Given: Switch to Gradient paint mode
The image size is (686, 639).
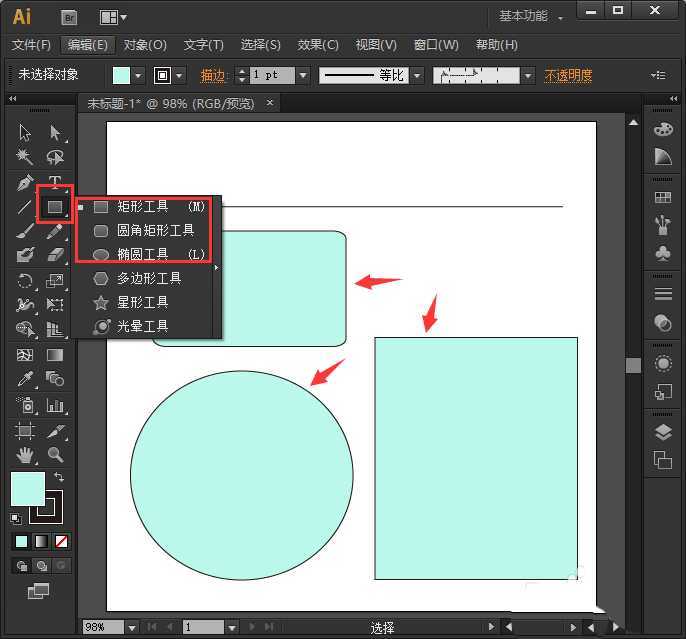Looking at the screenshot, I should click(x=42, y=541).
